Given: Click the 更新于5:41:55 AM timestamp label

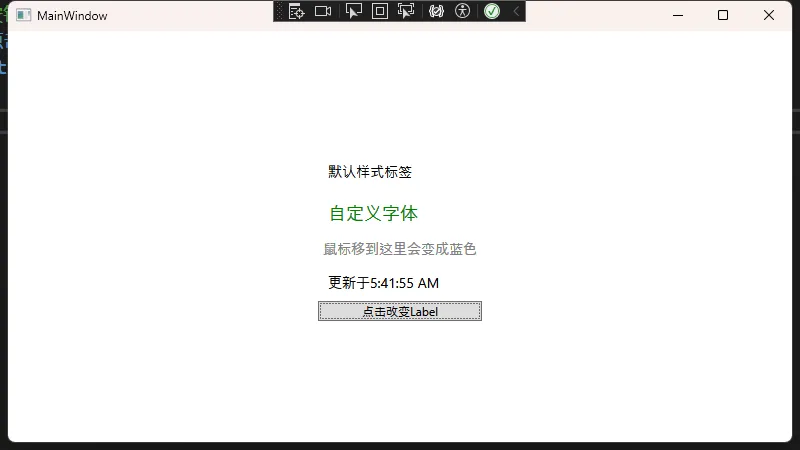Looking at the screenshot, I should pyautogui.click(x=383, y=283).
